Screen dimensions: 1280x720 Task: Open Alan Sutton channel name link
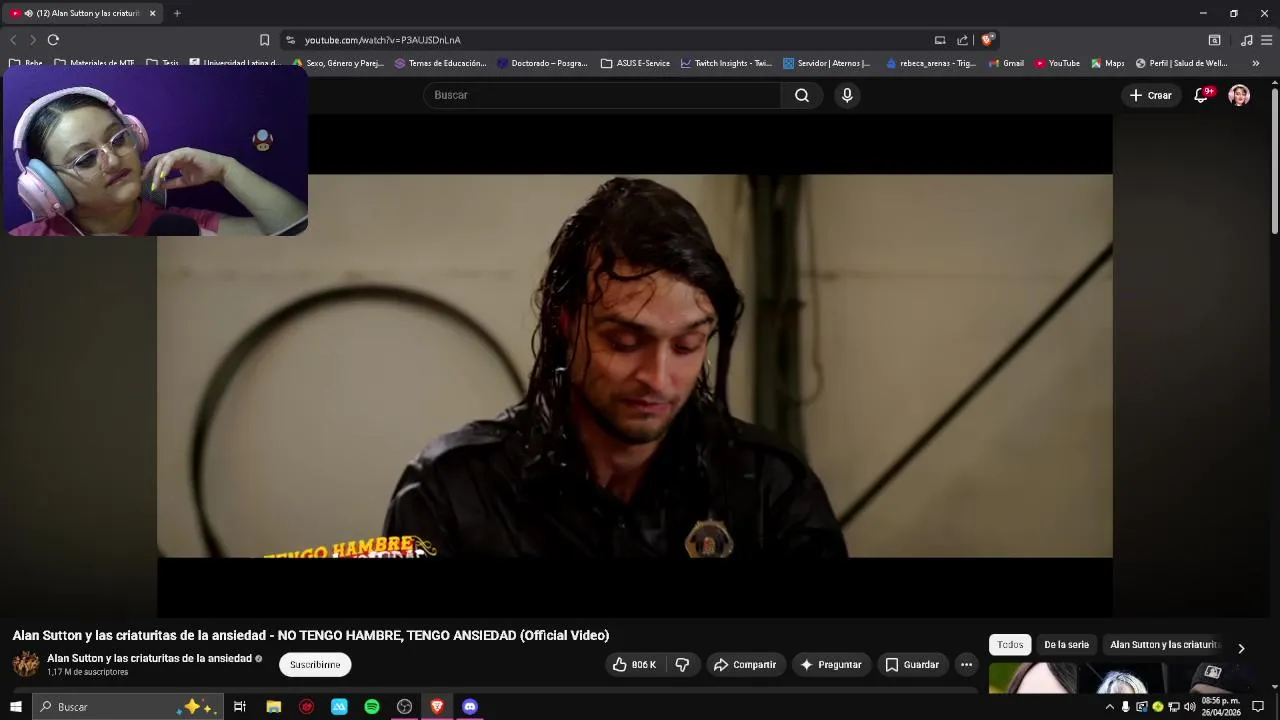pos(149,658)
